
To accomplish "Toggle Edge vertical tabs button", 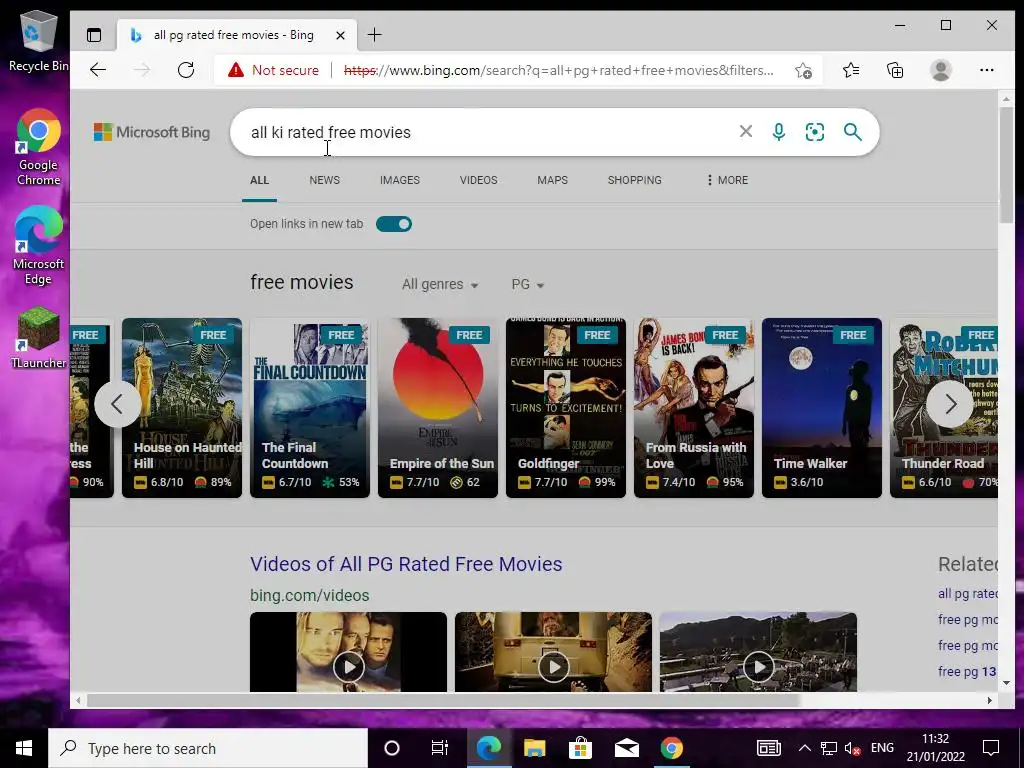I will (94, 35).
